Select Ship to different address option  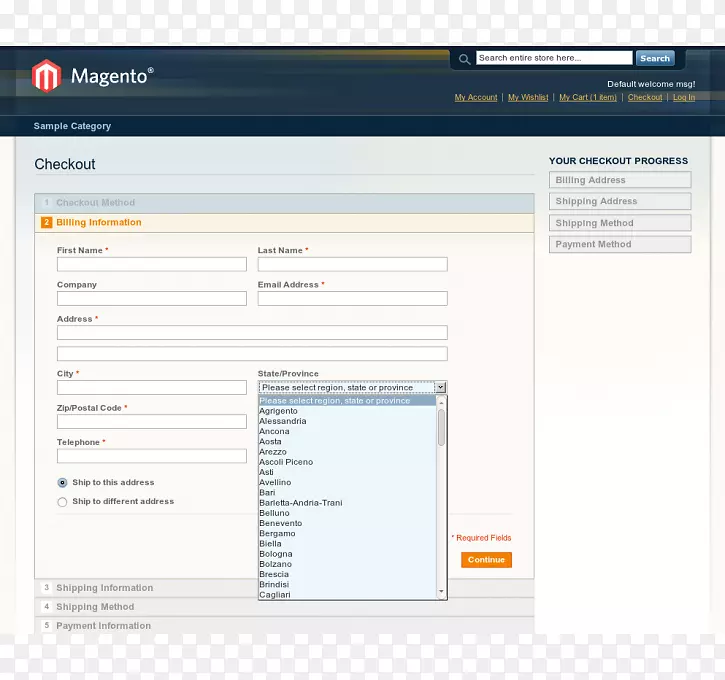pos(63,502)
